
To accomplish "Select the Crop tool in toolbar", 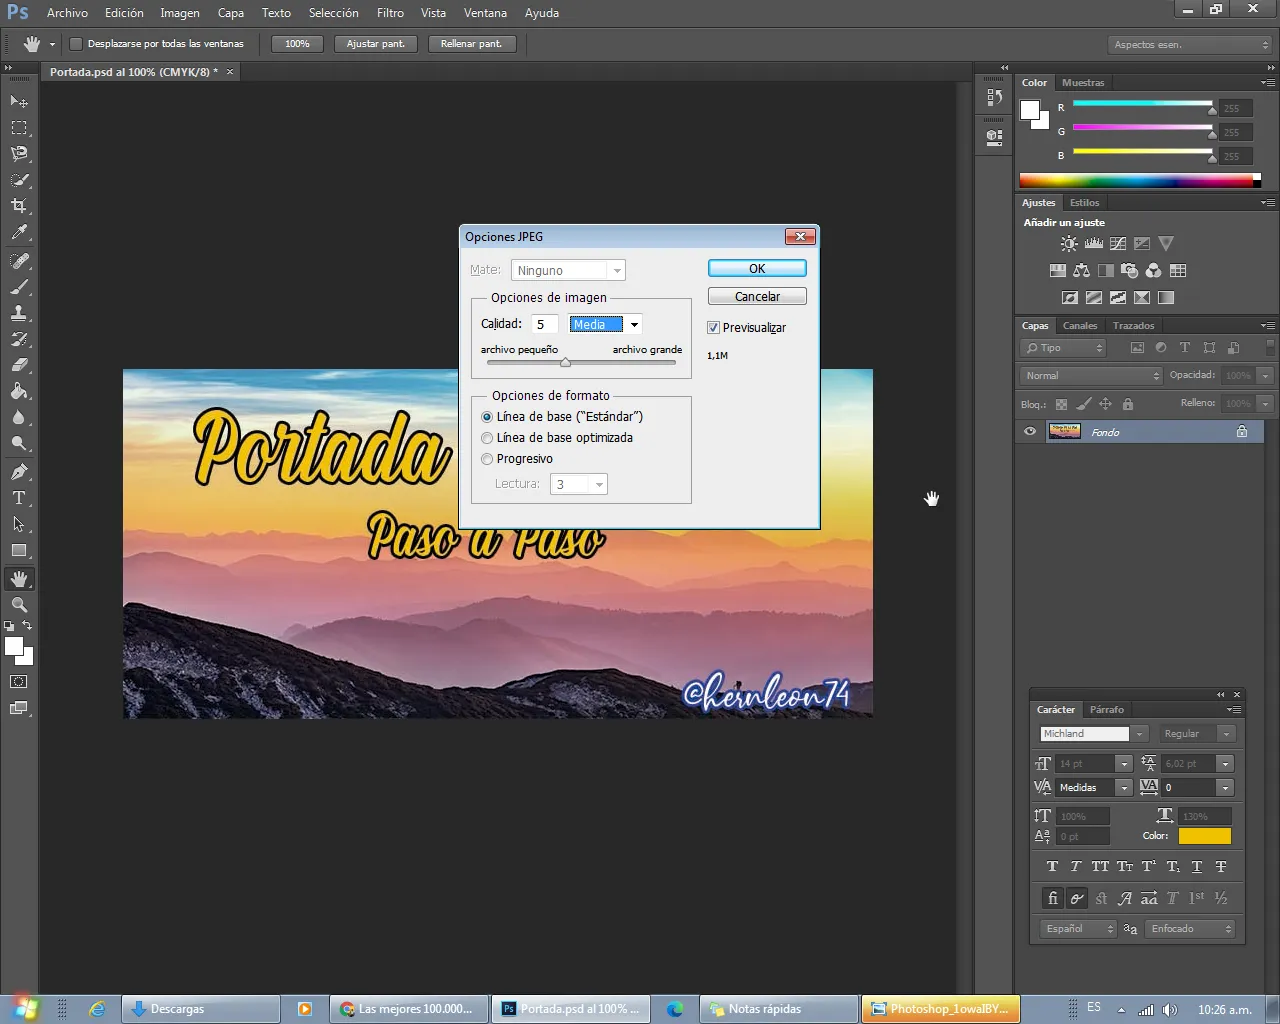I will pyautogui.click(x=19, y=206).
